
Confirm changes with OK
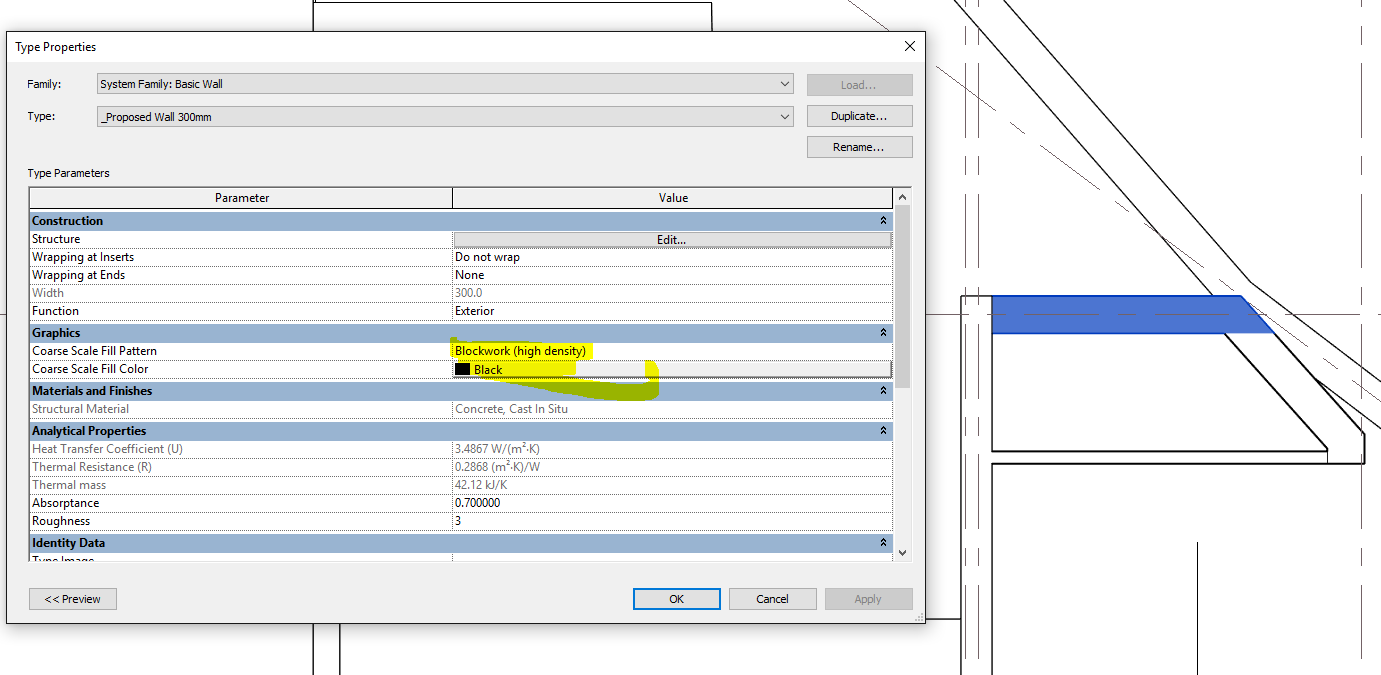[x=676, y=598]
